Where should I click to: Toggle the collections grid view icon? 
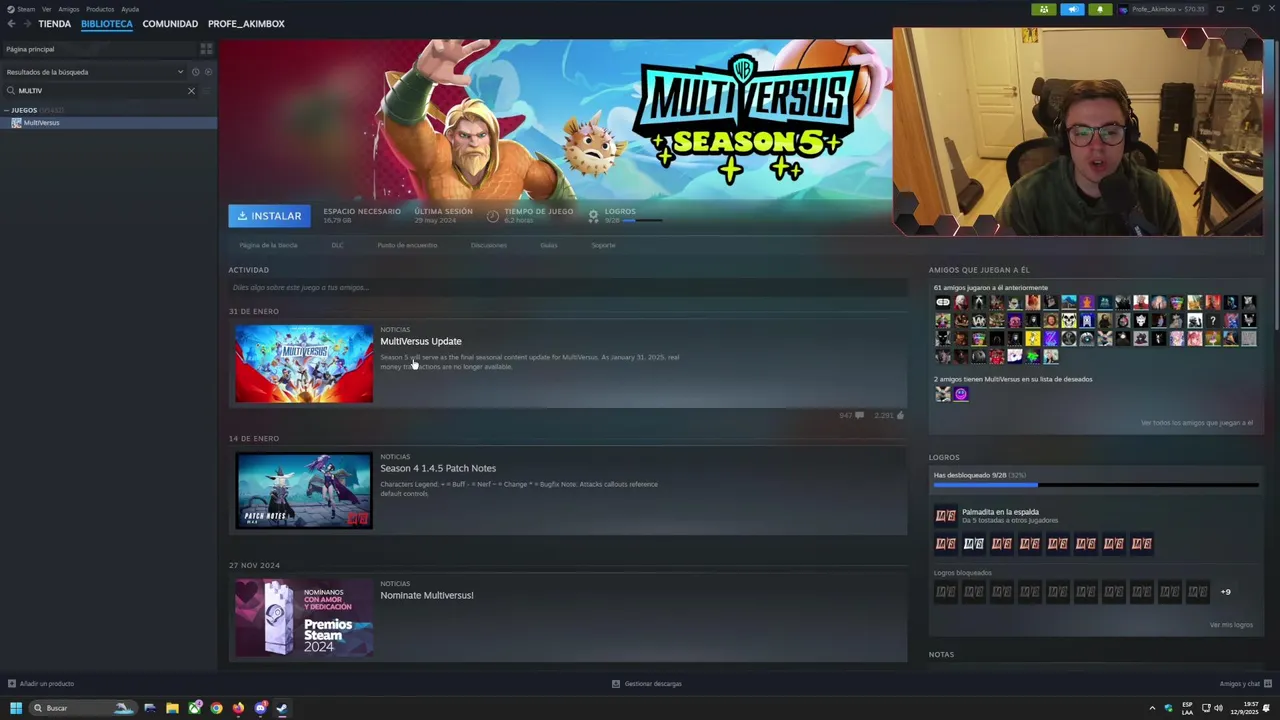click(x=206, y=49)
